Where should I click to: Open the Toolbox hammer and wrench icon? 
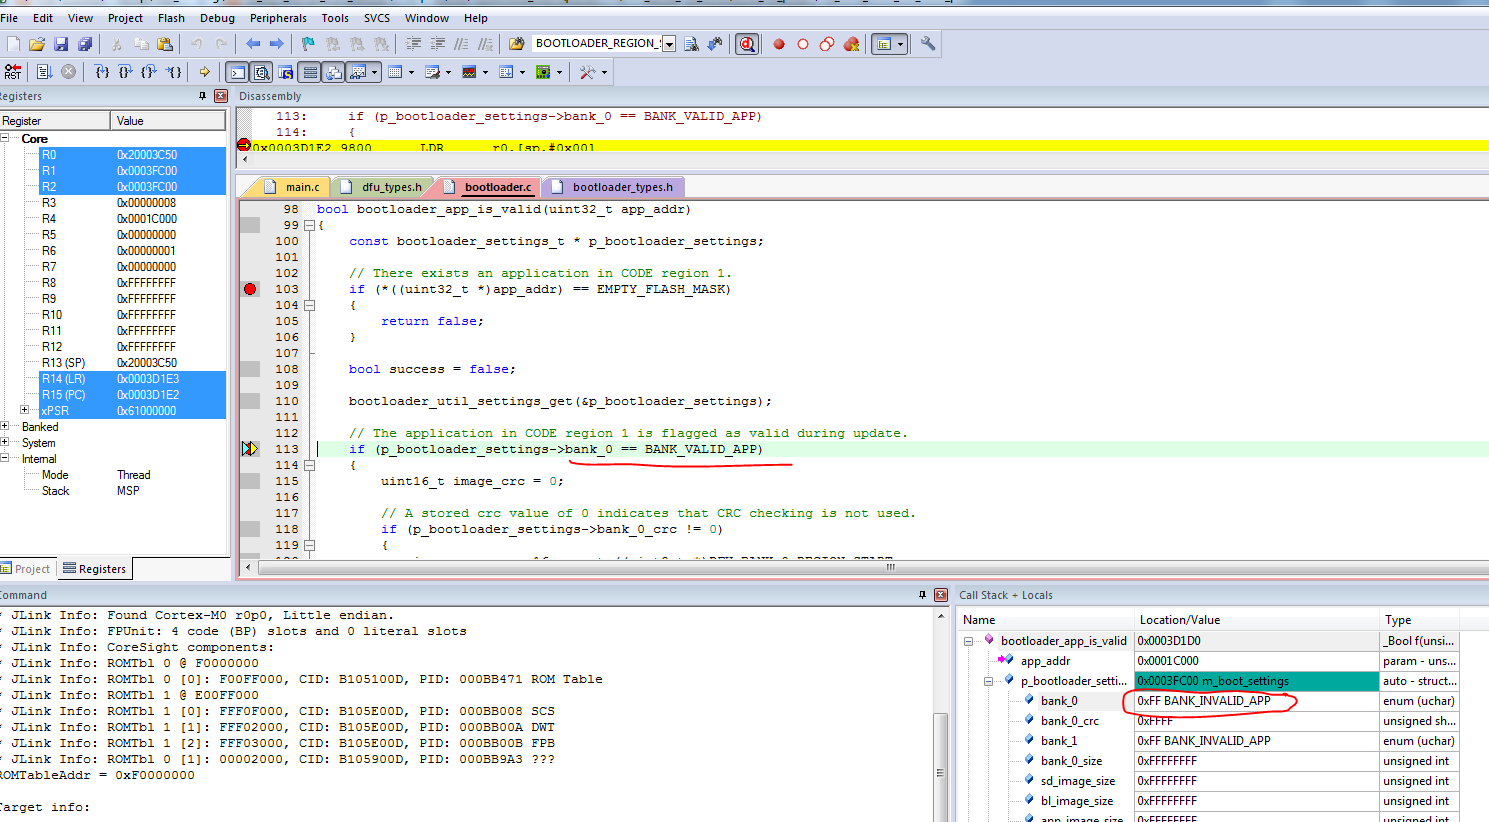click(x=587, y=72)
